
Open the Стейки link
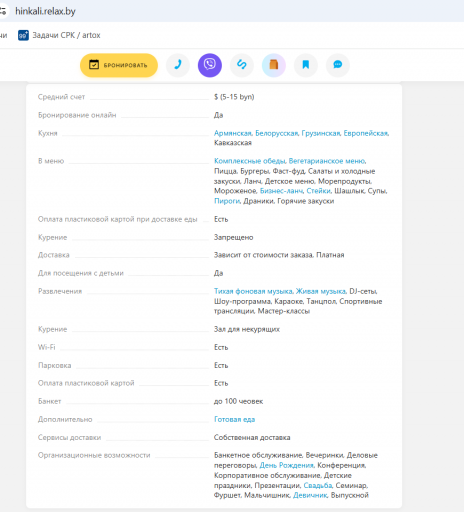point(318,191)
